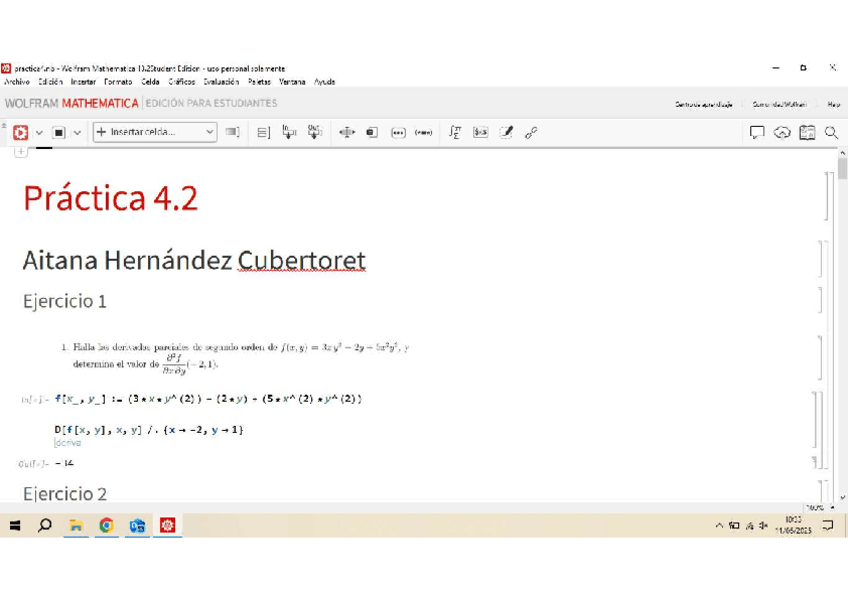848x599 pixels.
Task: Click the notebook vertical scrollbar thumb
Action: 843,168
